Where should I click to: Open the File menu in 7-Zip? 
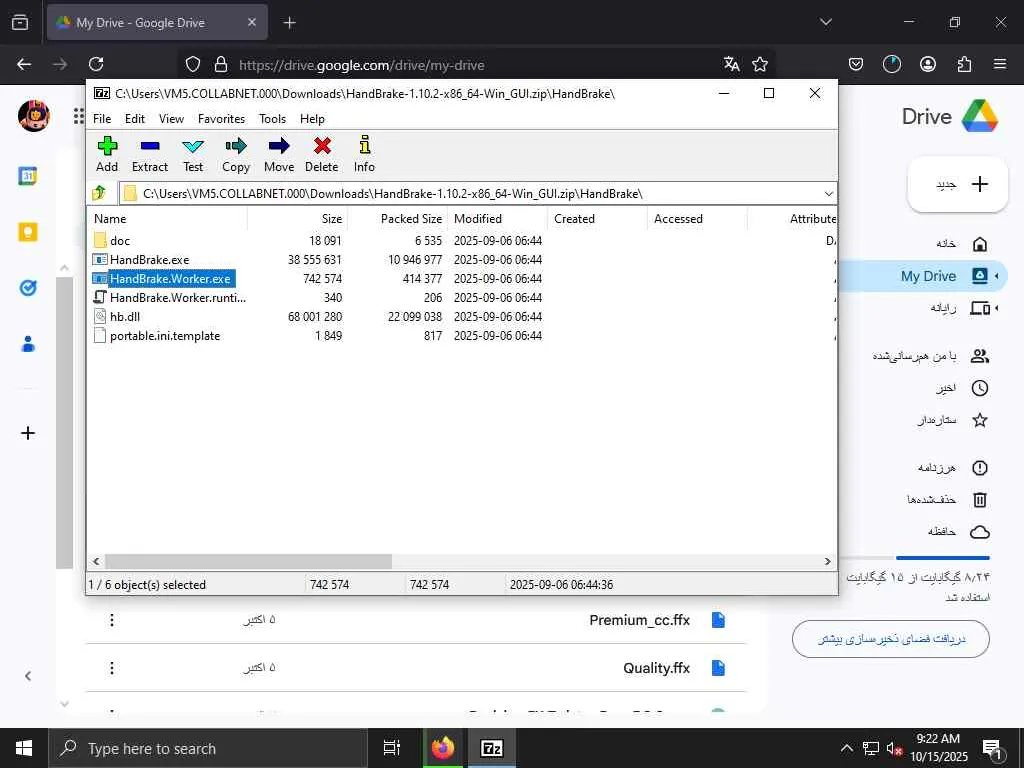[102, 119]
